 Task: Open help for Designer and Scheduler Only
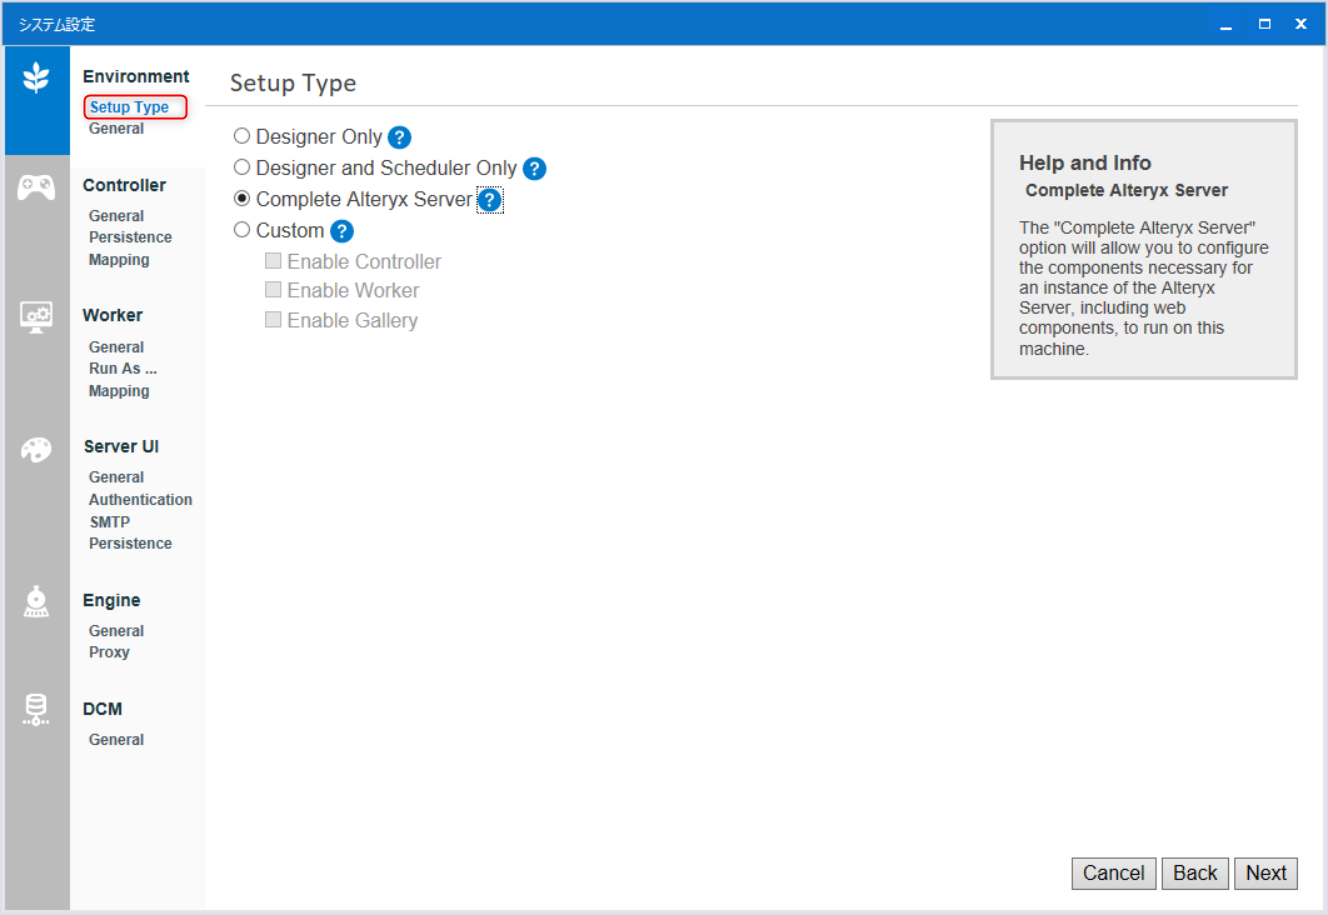pos(534,168)
